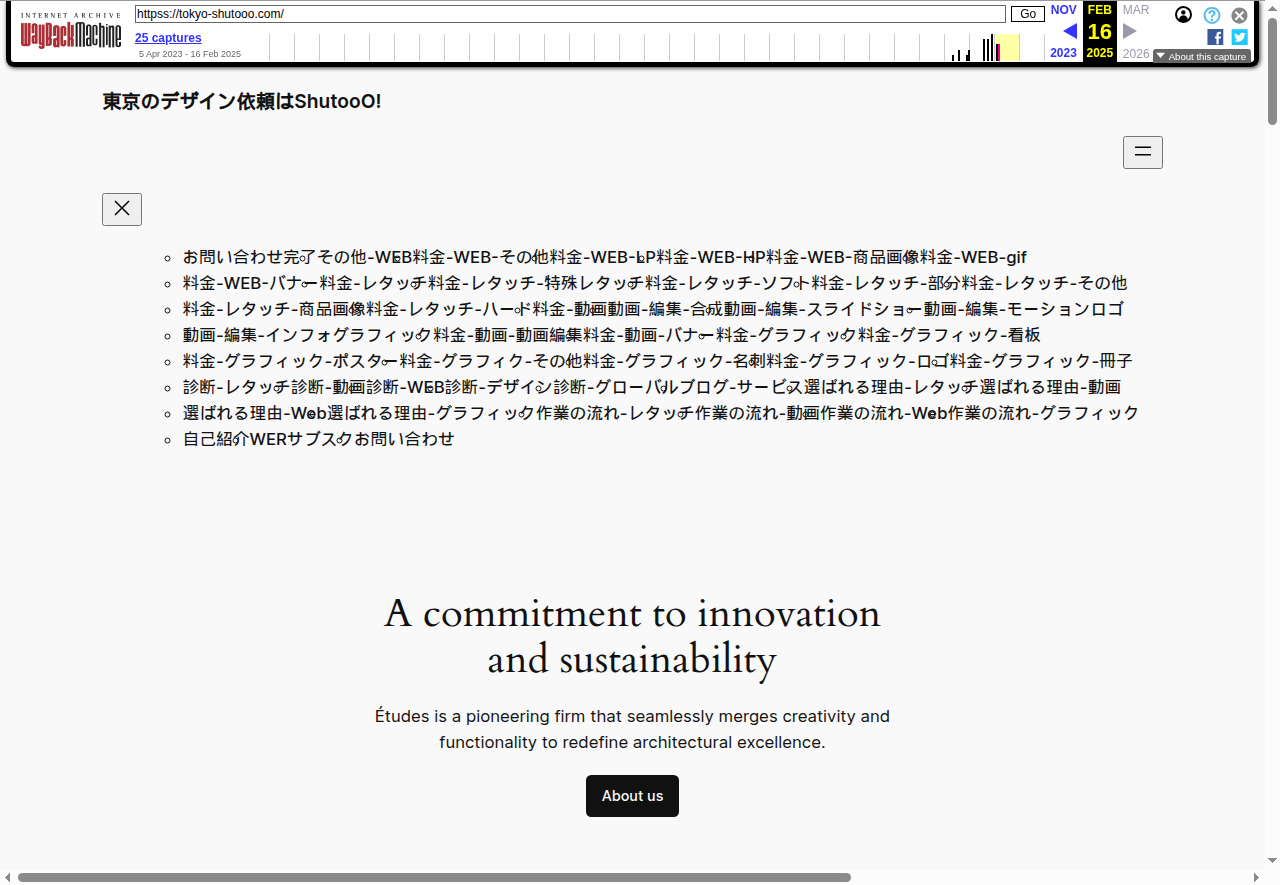Expand the About this capture dropdown

(1201, 57)
